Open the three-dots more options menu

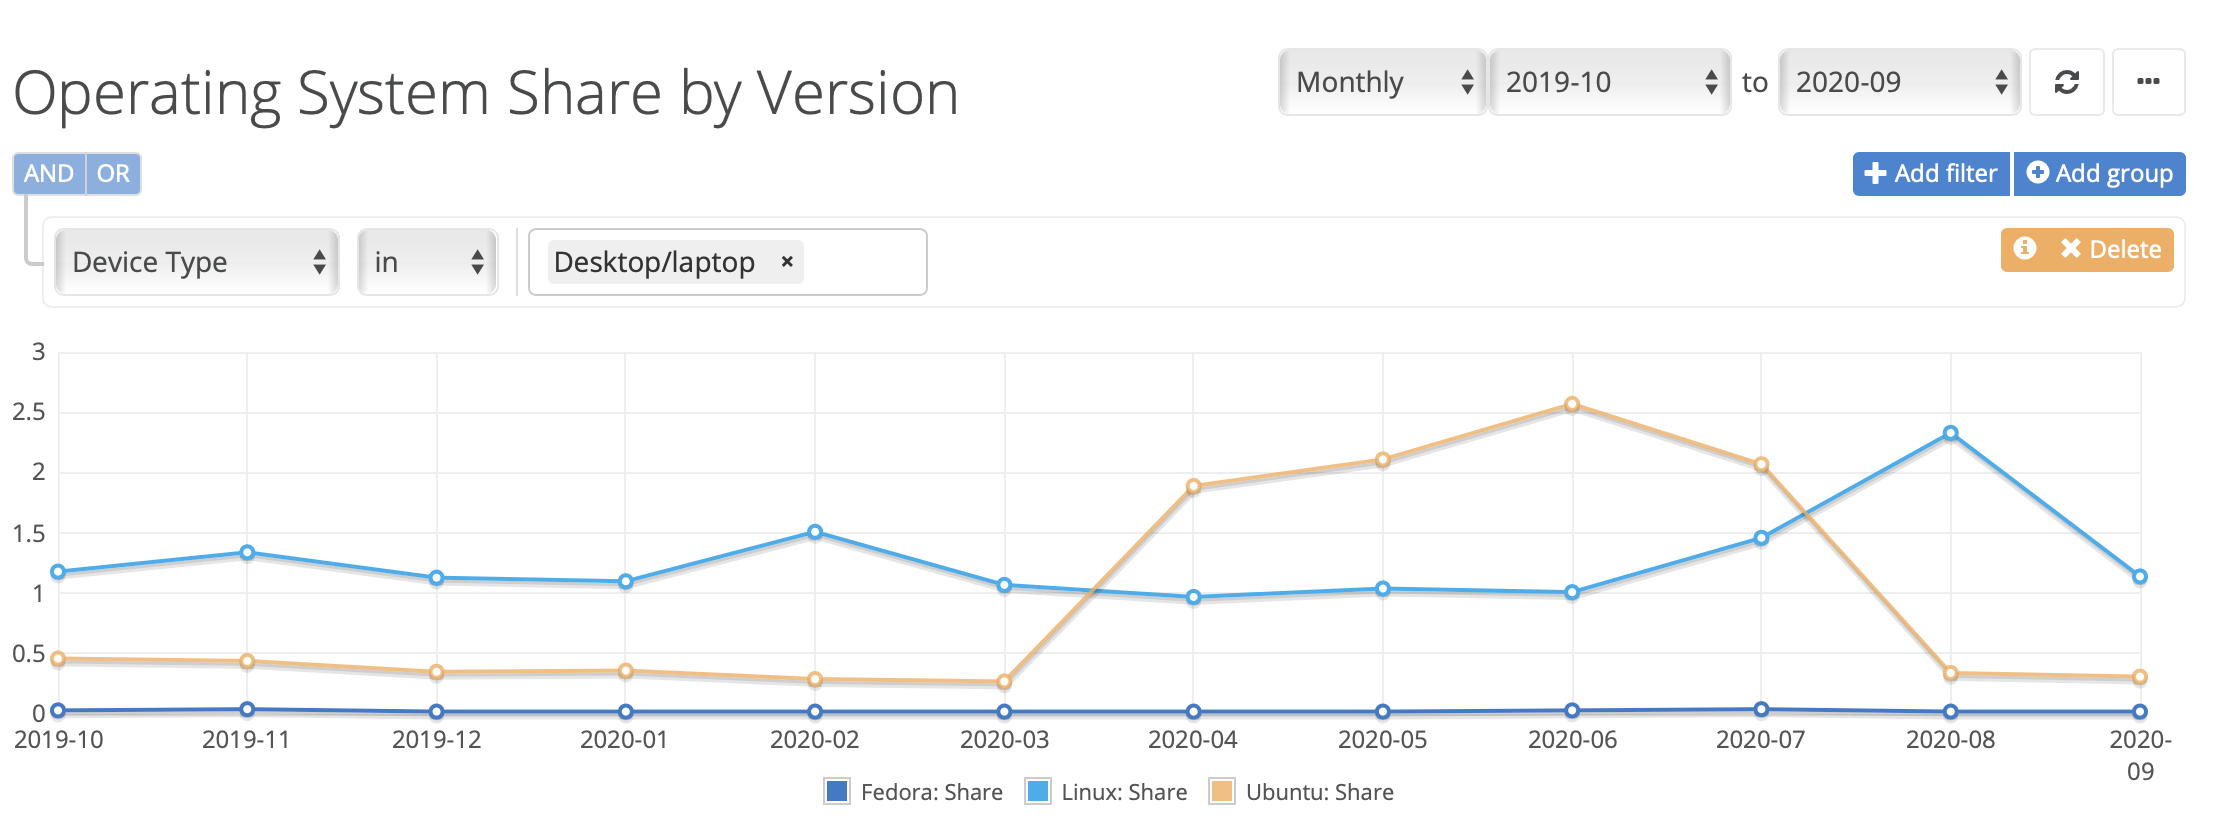point(2148,82)
